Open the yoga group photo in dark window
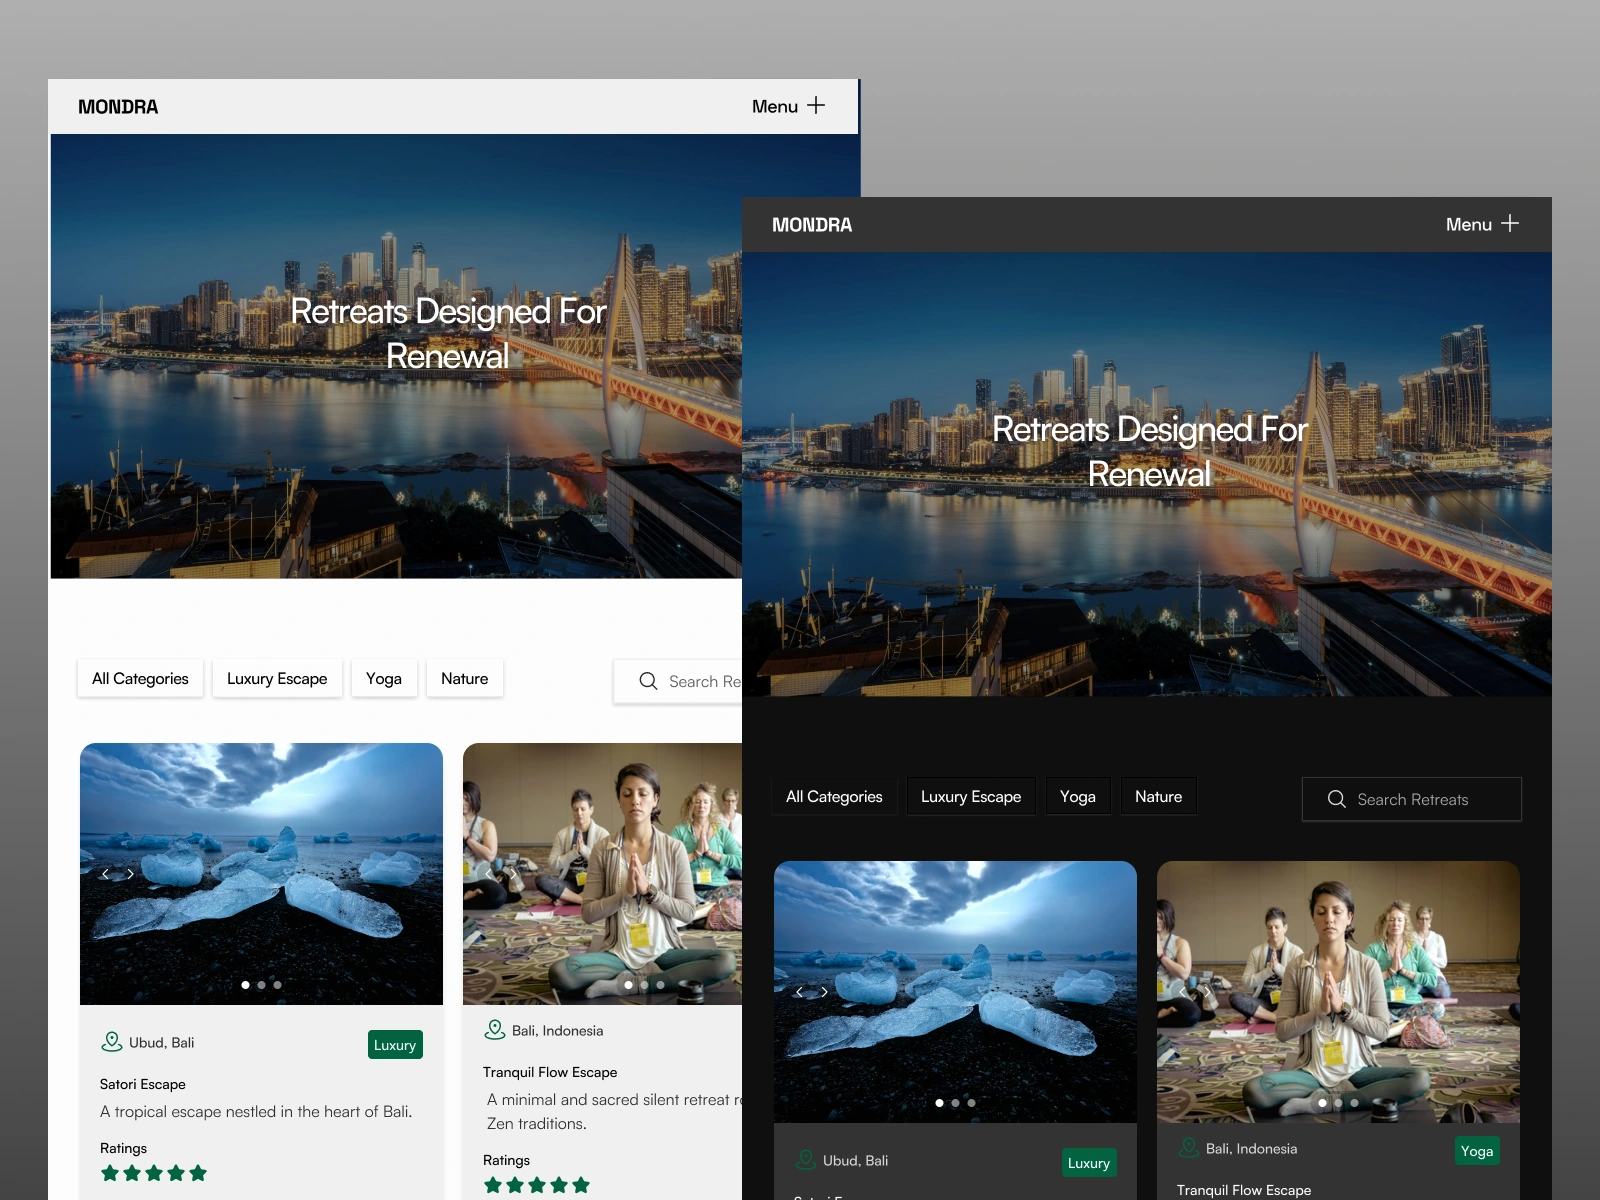This screenshot has width=1600, height=1200. point(1338,991)
